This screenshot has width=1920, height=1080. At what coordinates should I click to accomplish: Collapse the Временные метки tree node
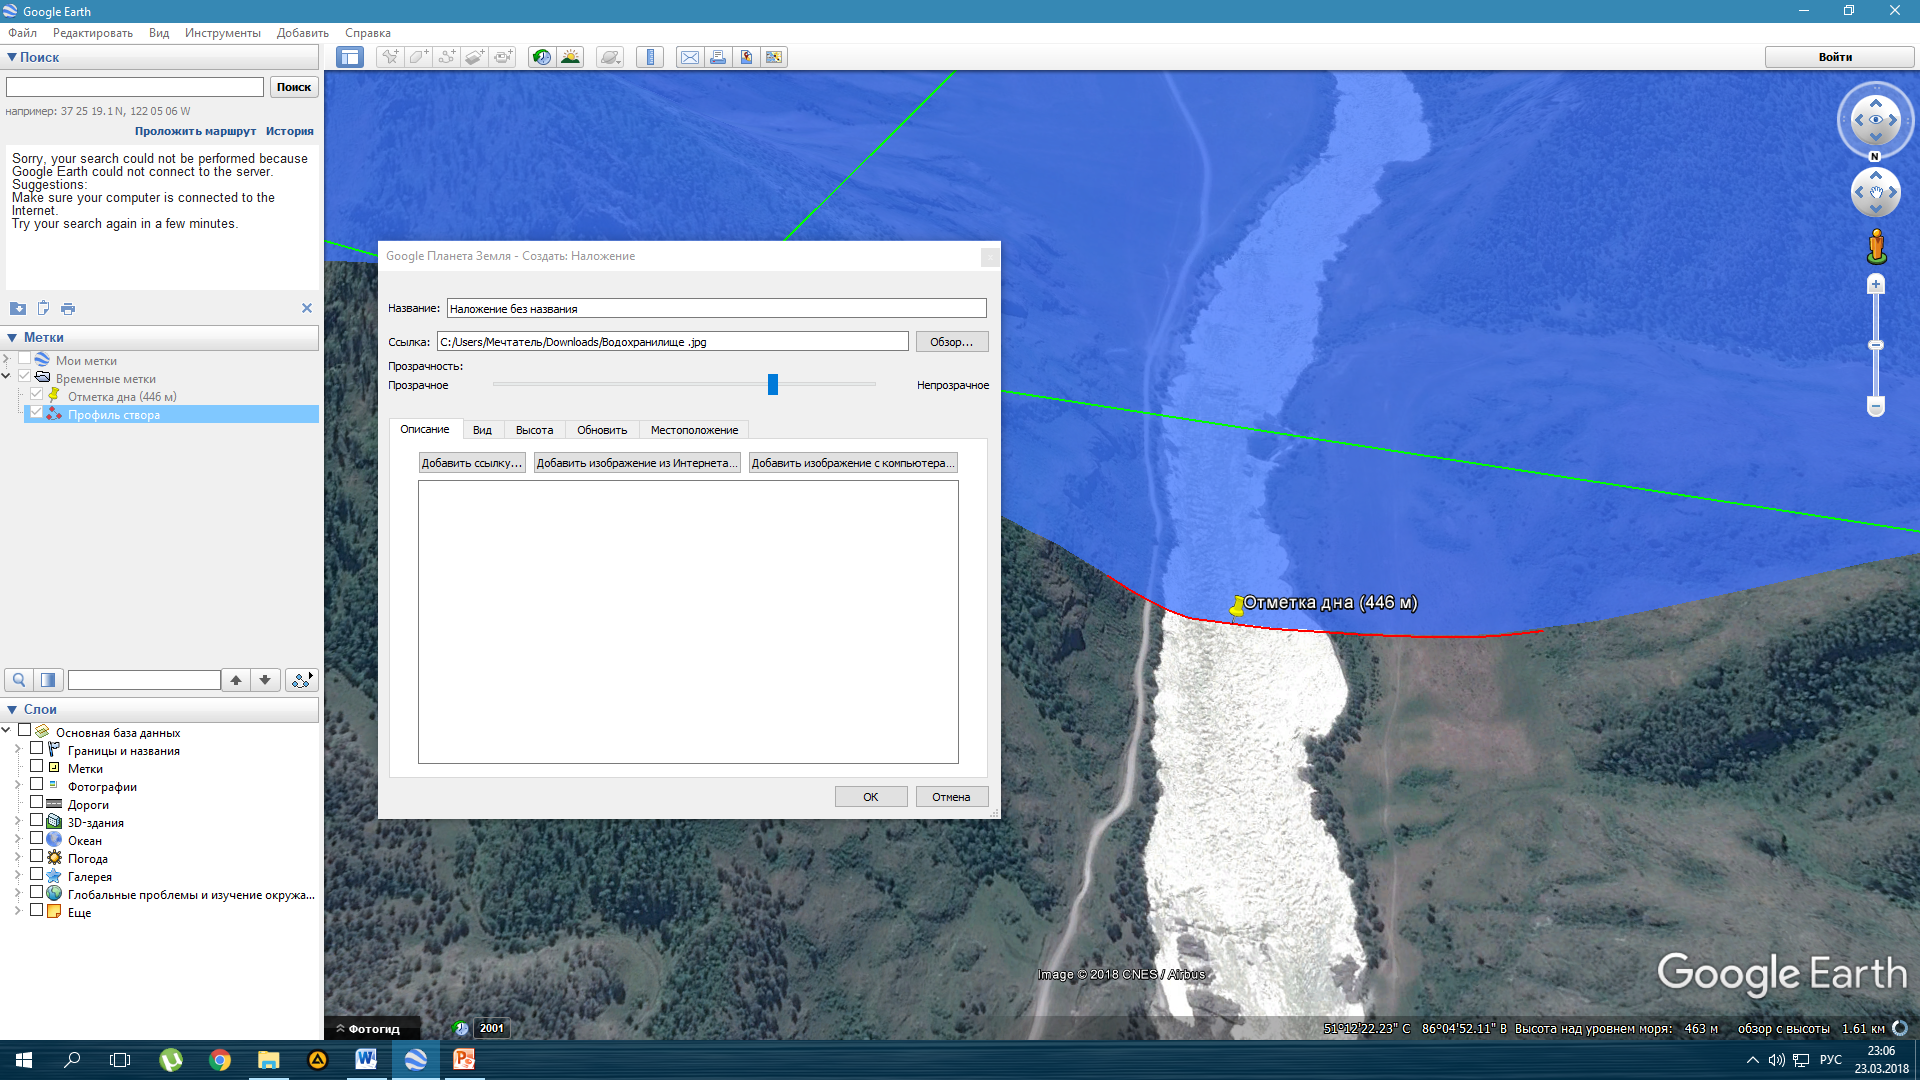point(7,377)
